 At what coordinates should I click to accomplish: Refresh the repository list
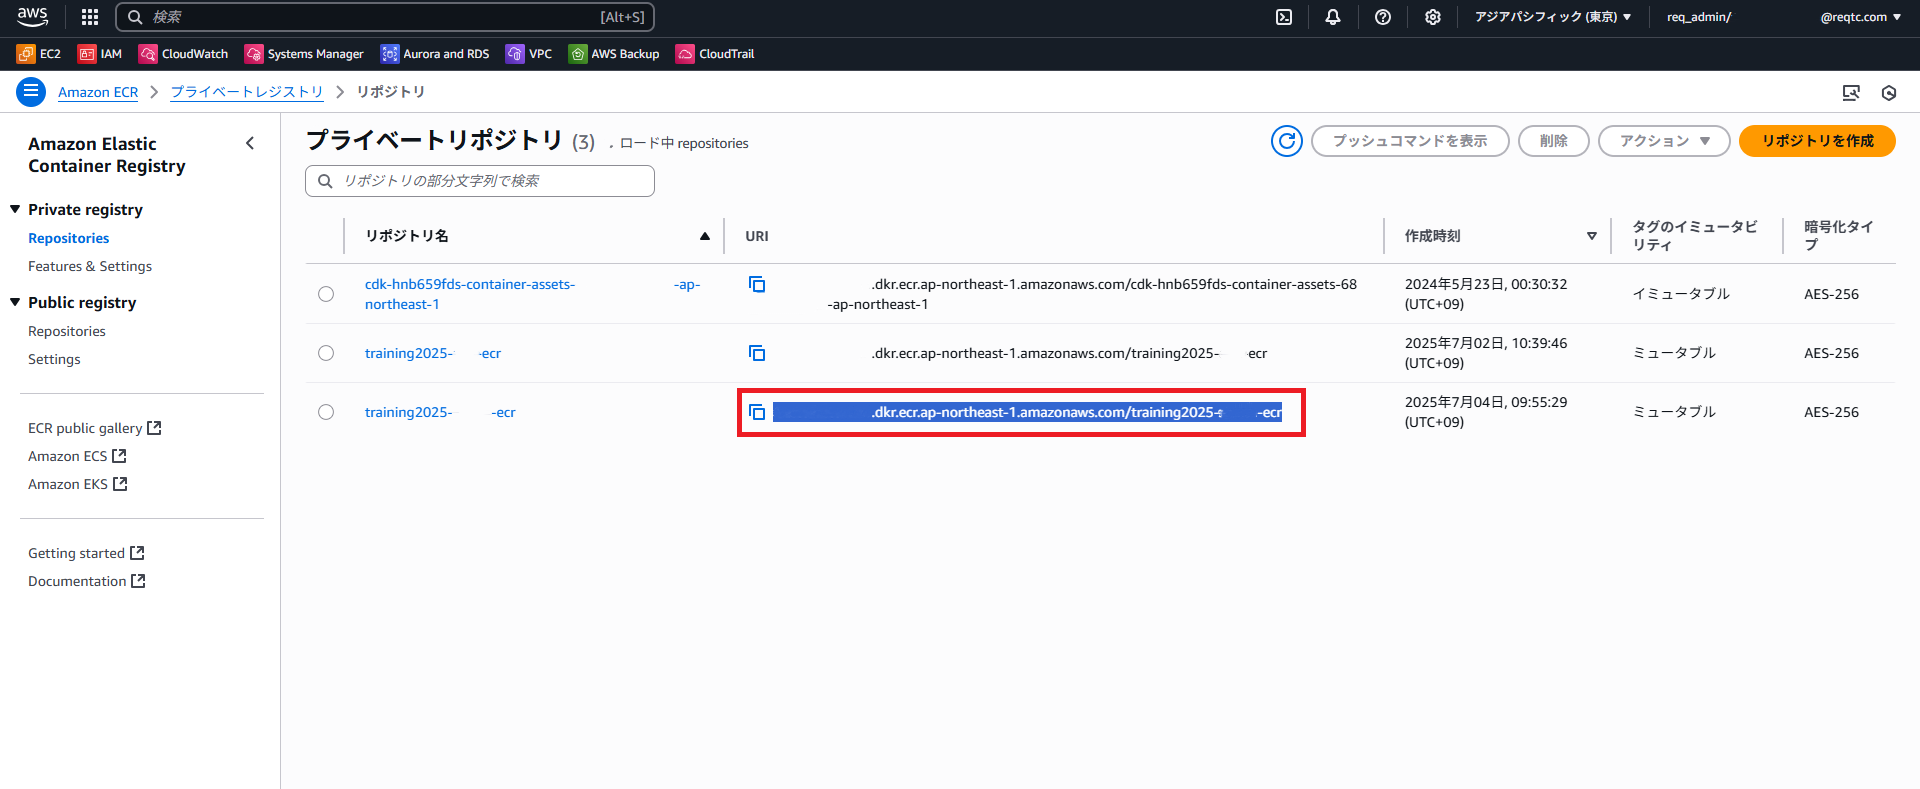[x=1287, y=141]
